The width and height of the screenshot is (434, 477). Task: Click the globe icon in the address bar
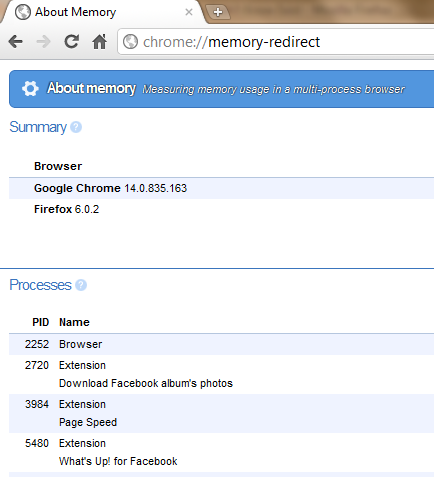(130, 42)
